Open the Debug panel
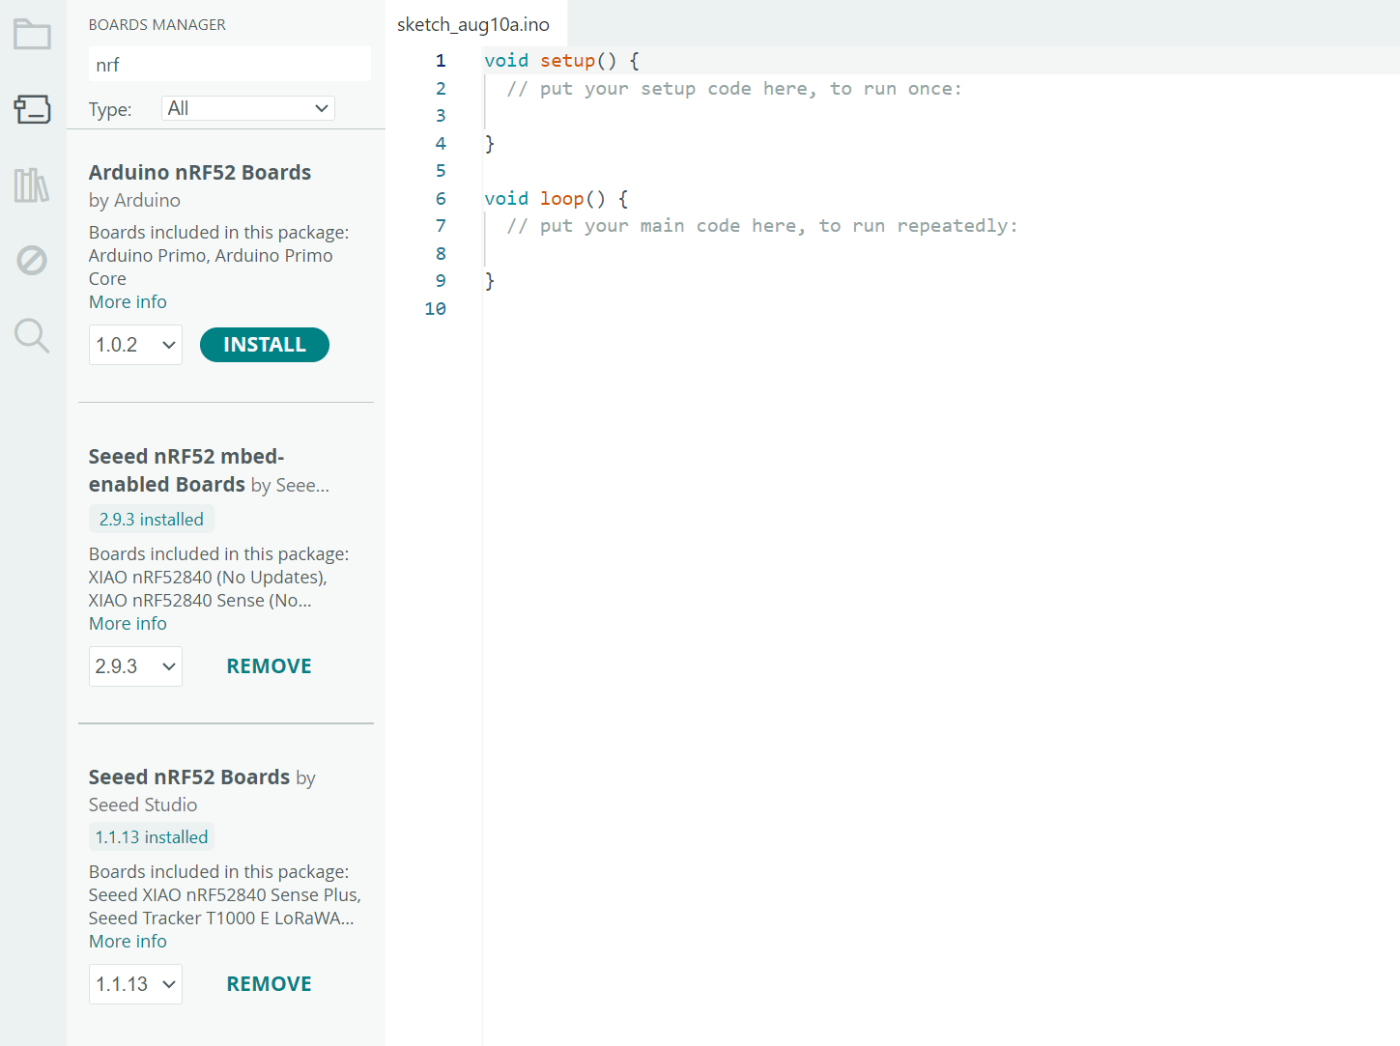 pos(32,260)
